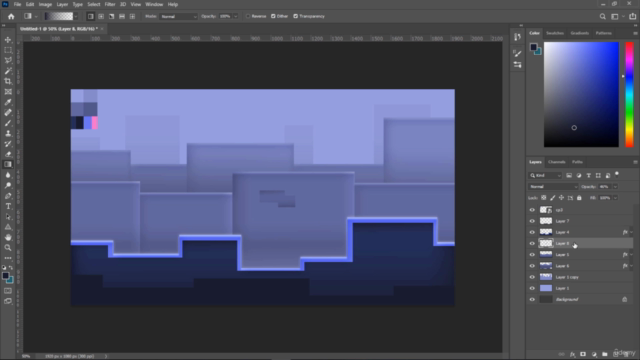Select the Gradient tool in the toolbox
The image size is (640, 360).
point(8,164)
